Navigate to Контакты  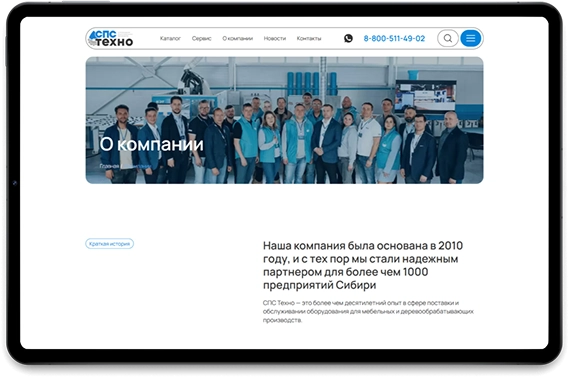point(309,38)
